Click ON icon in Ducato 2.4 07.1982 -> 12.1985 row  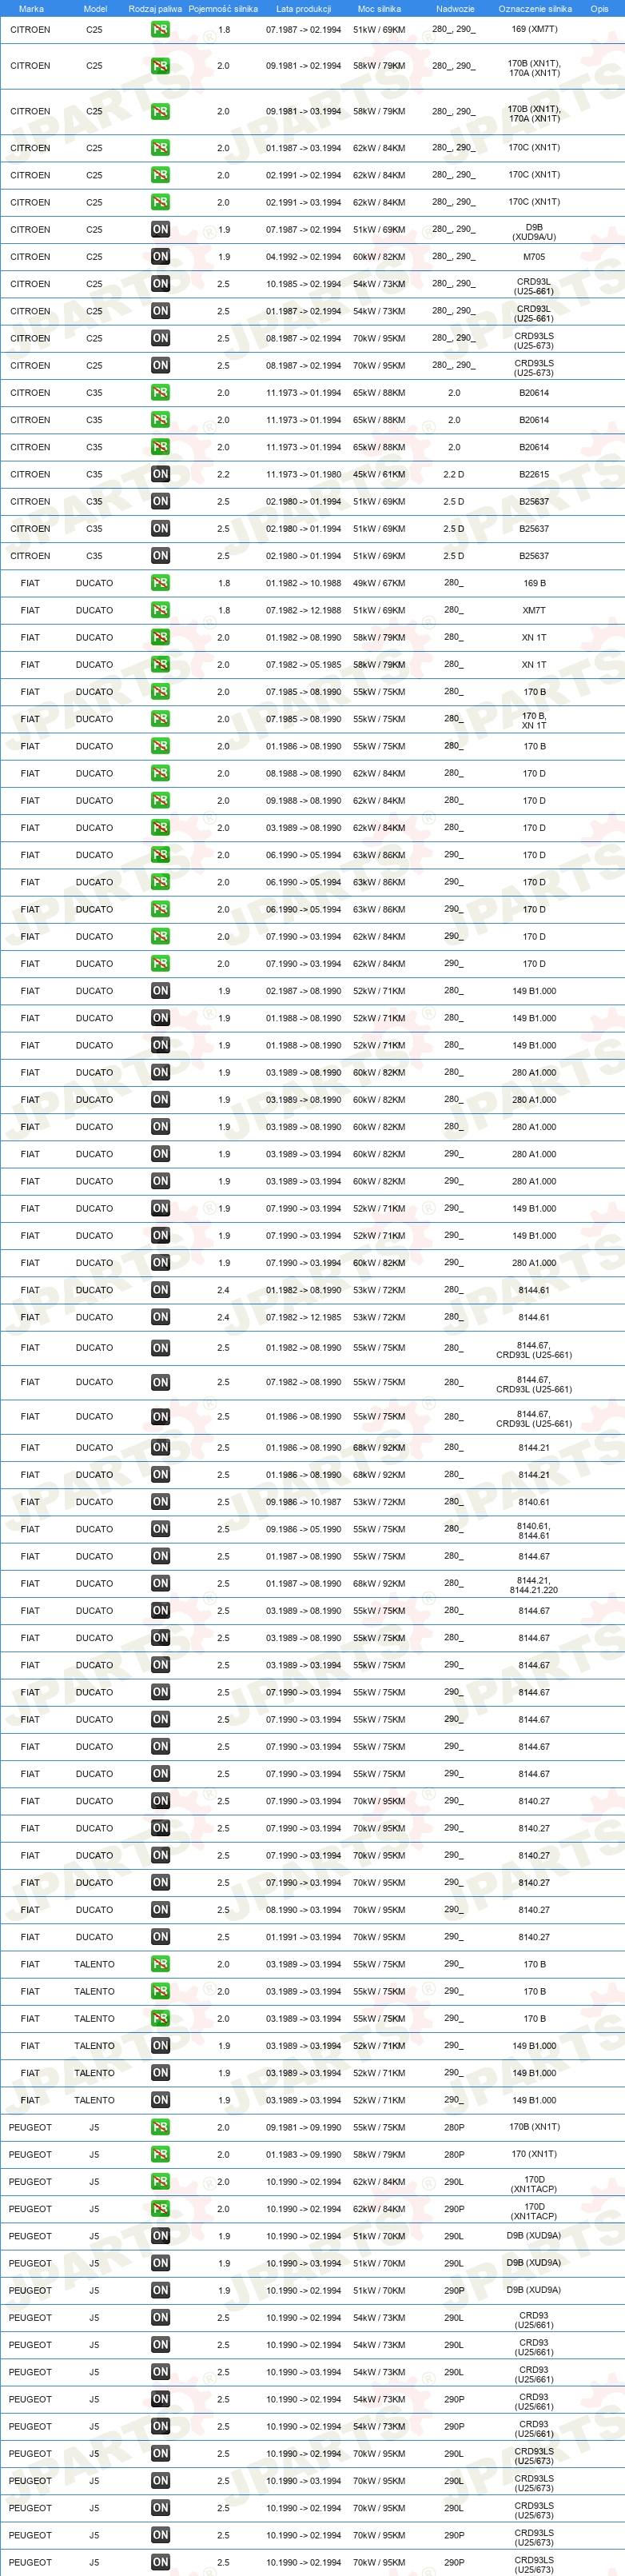click(160, 1318)
